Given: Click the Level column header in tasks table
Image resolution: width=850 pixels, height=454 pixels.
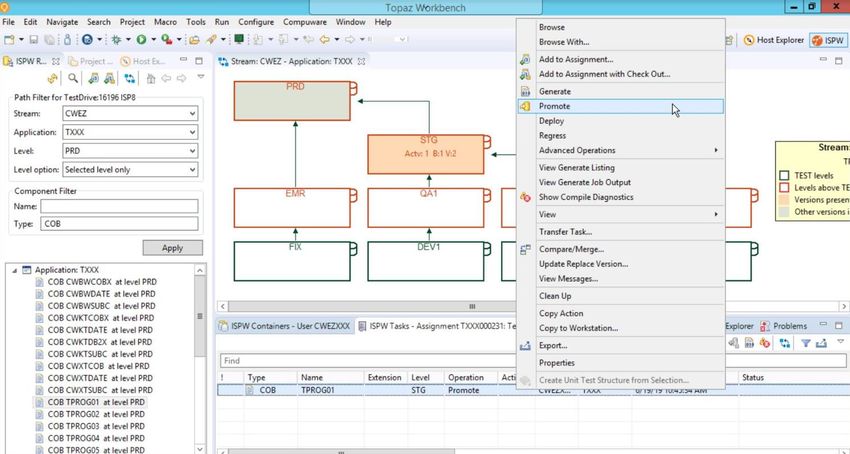Looking at the screenshot, I should pyautogui.click(x=425, y=378).
